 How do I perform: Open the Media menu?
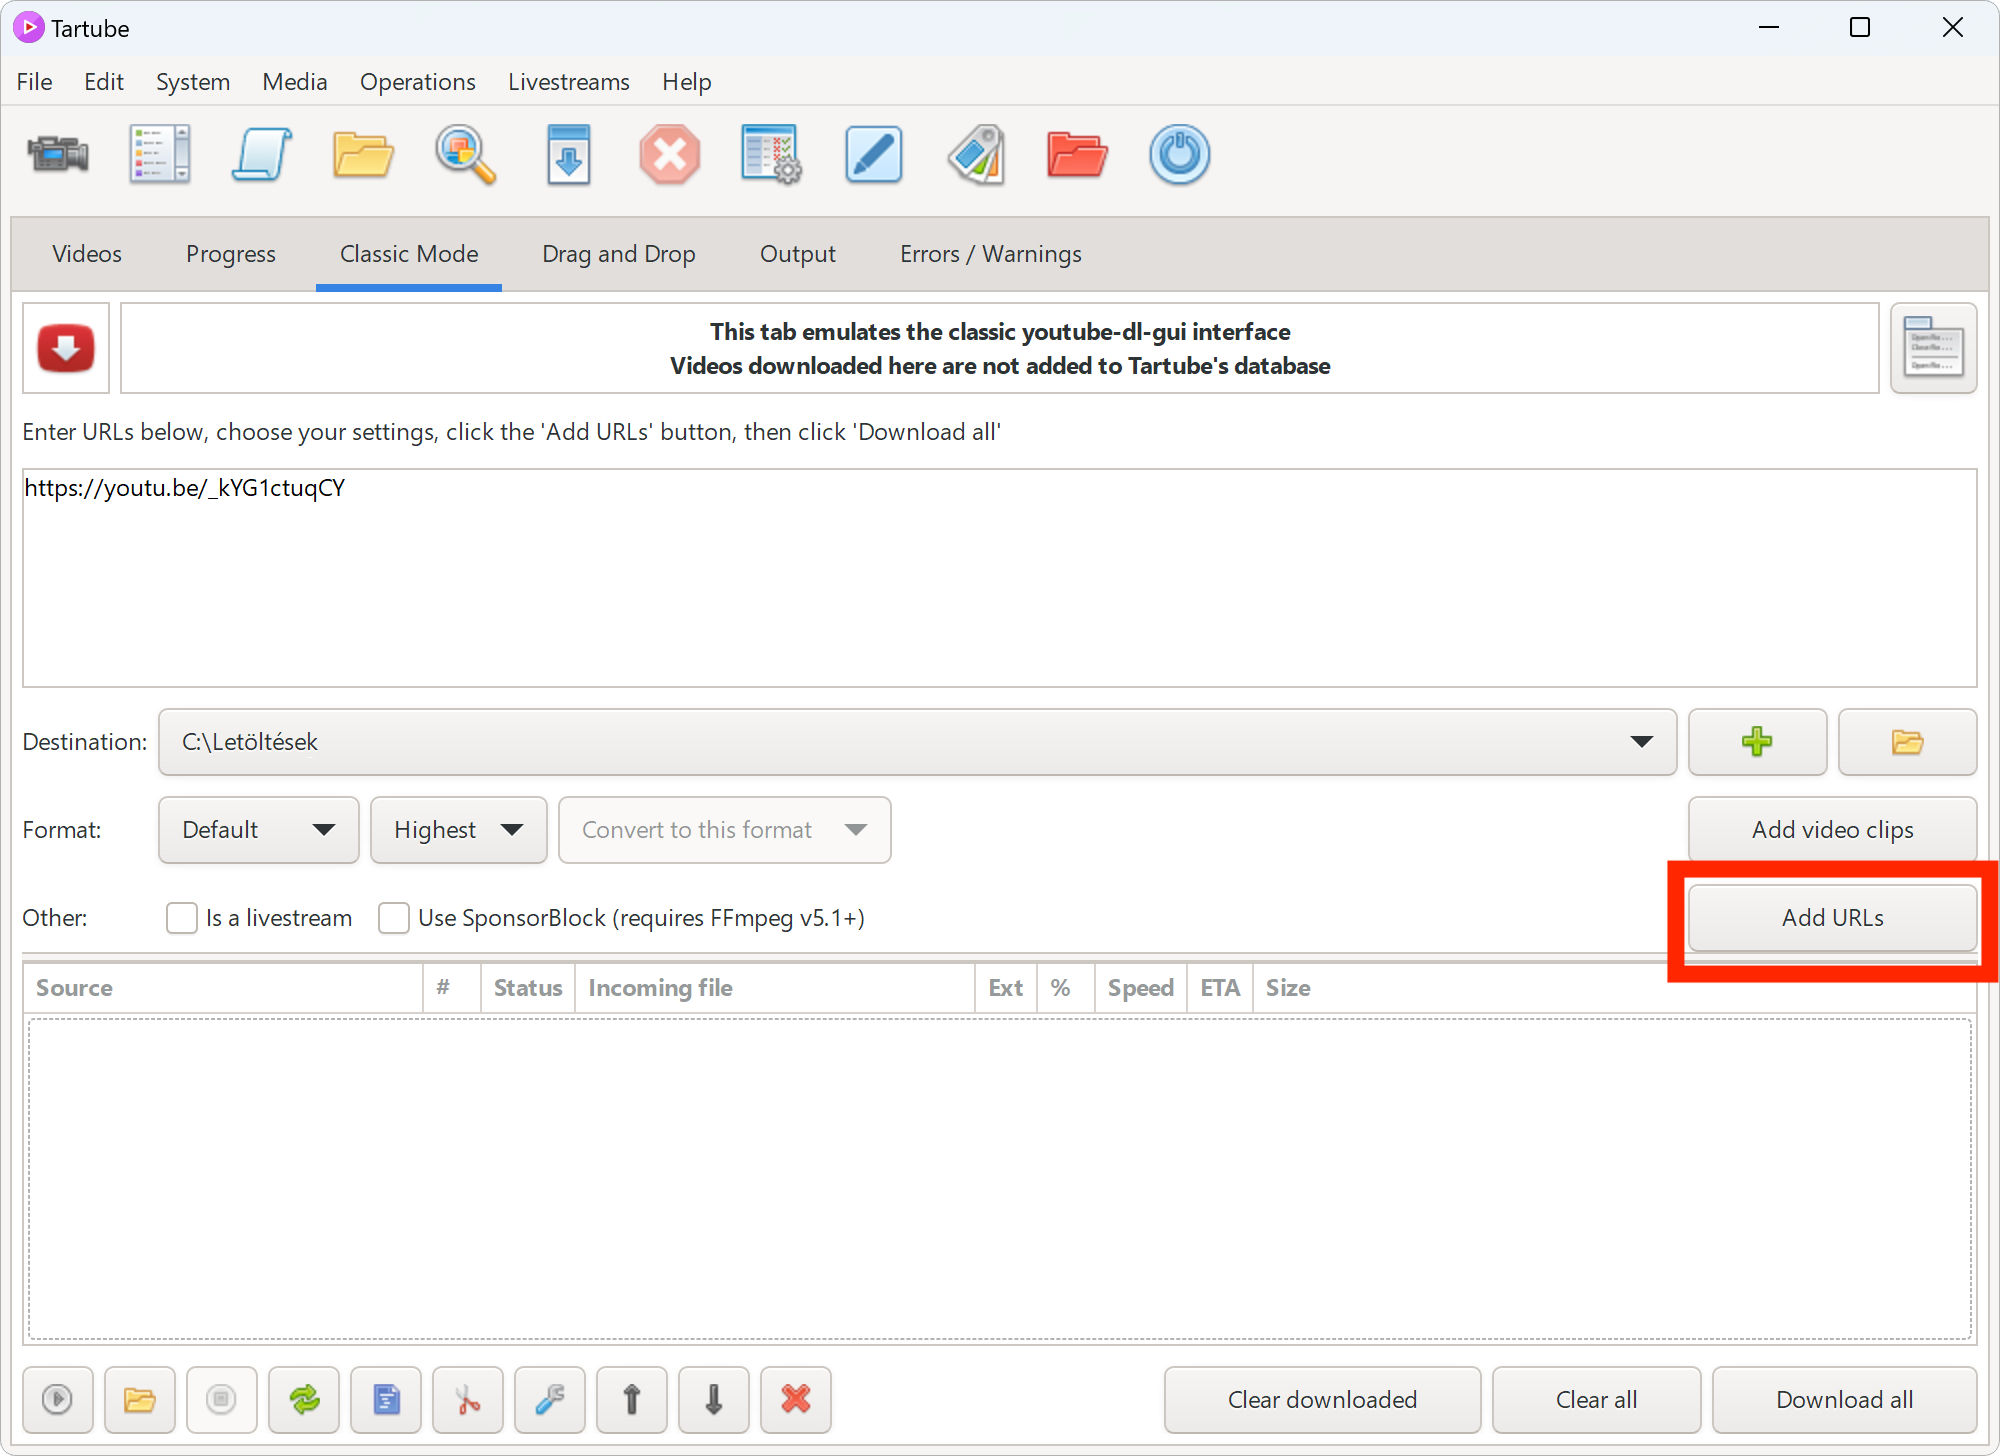click(x=295, y=82)
